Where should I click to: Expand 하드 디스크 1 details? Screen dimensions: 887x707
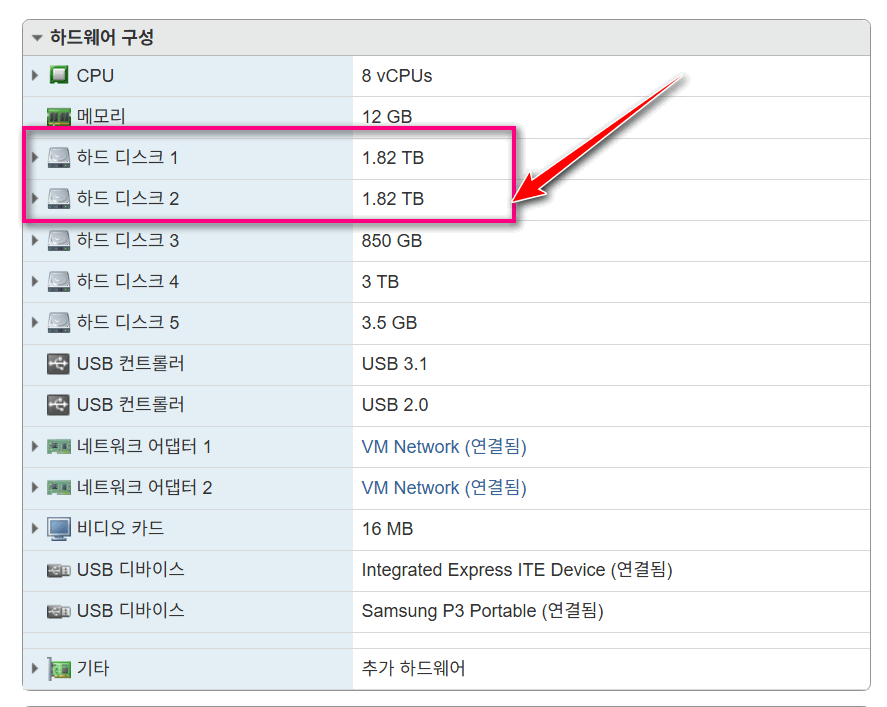pyautogui.click(x=35, y=157)
